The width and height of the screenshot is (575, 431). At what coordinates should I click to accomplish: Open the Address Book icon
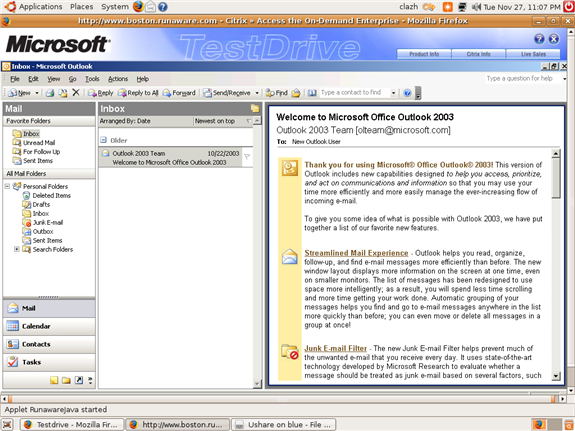coord(312,93)
